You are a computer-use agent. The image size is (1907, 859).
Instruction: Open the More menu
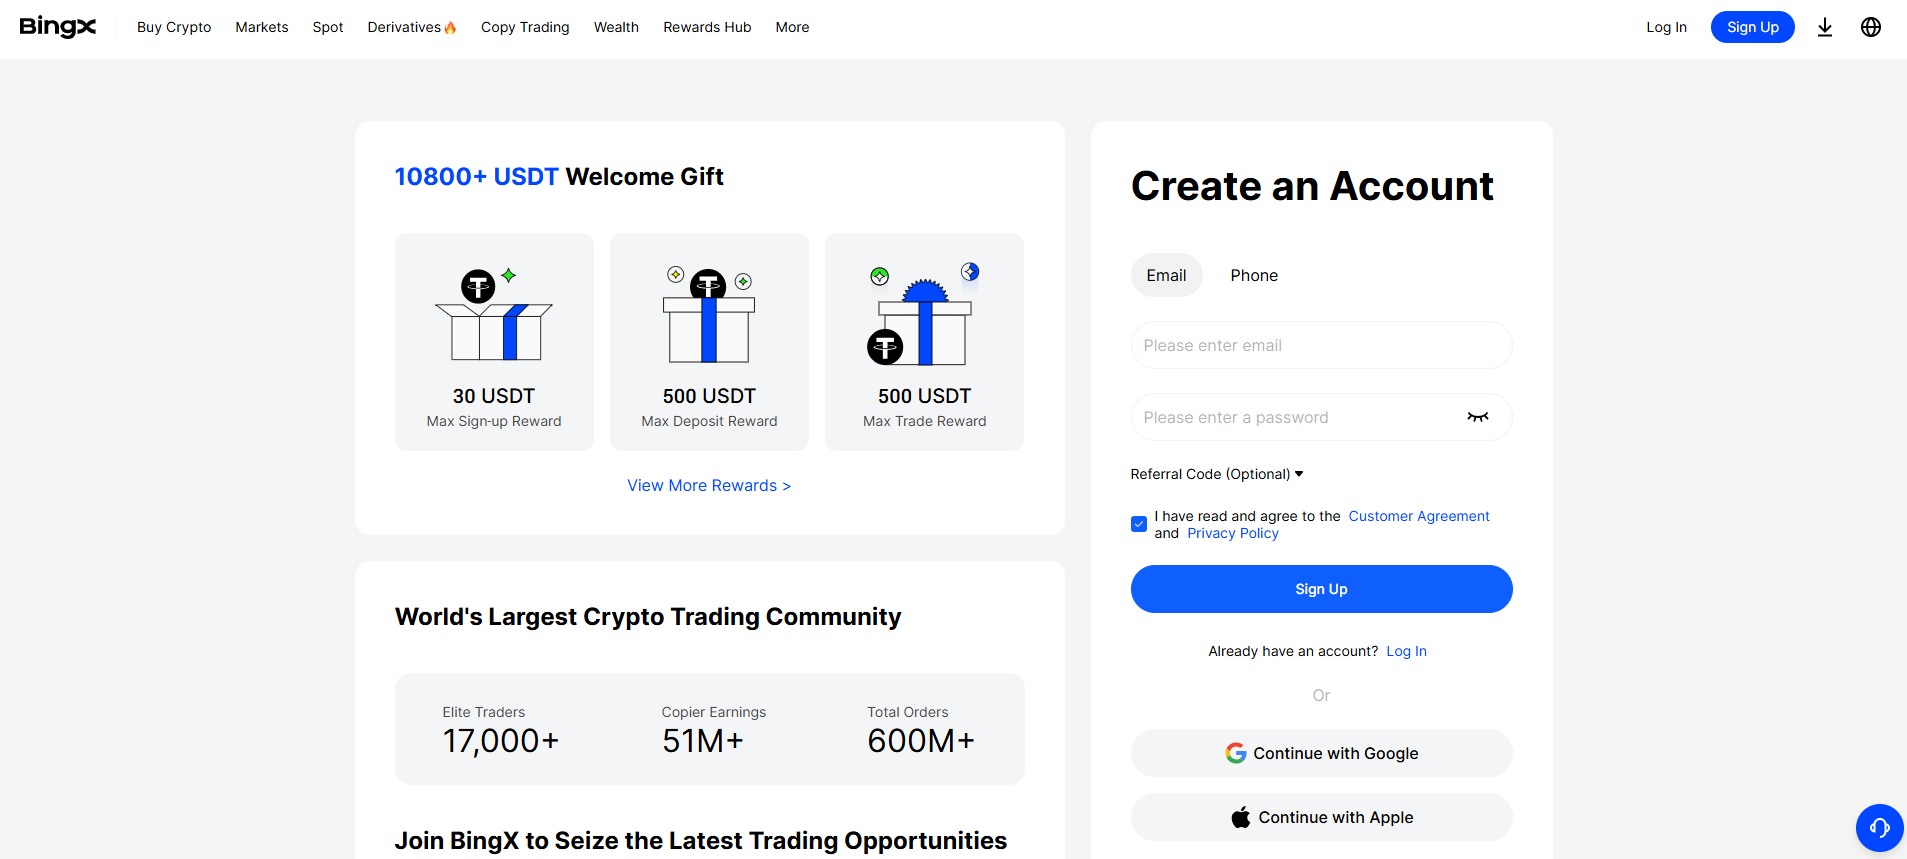(792, 27)
